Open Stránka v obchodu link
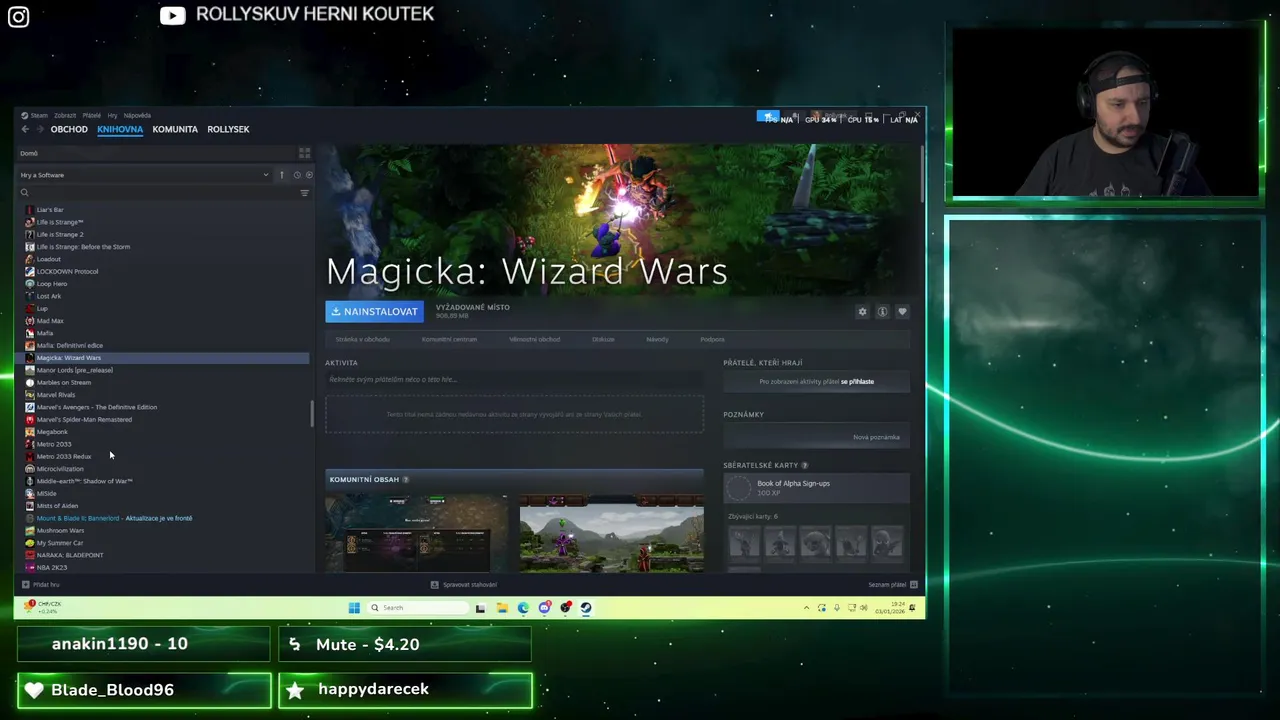Viewport: 1280px width, 720px height. click(x=362, y=339)
